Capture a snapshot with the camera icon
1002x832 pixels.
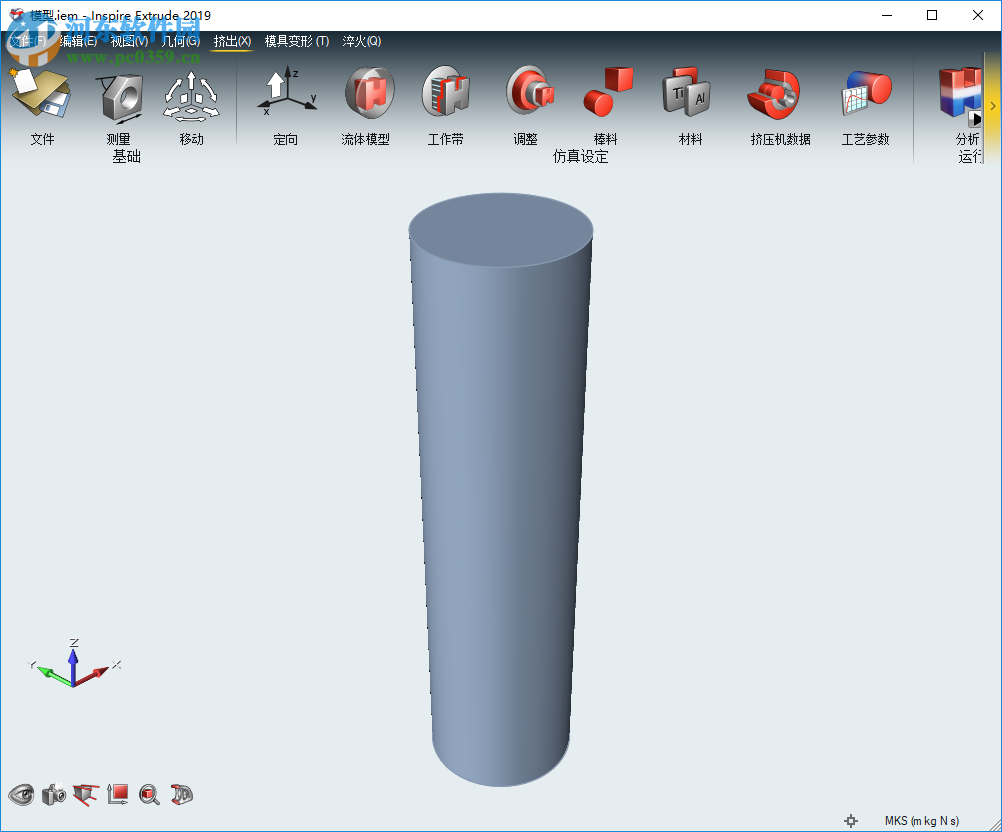pos(53,795)
